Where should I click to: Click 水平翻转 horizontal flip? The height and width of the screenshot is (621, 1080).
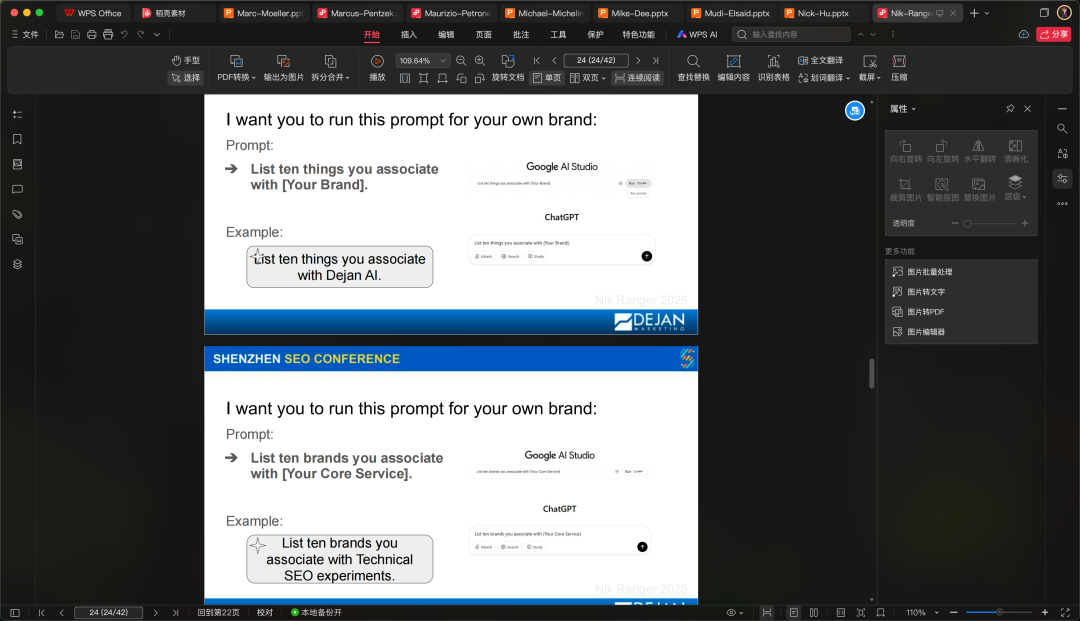pos(979,151)
